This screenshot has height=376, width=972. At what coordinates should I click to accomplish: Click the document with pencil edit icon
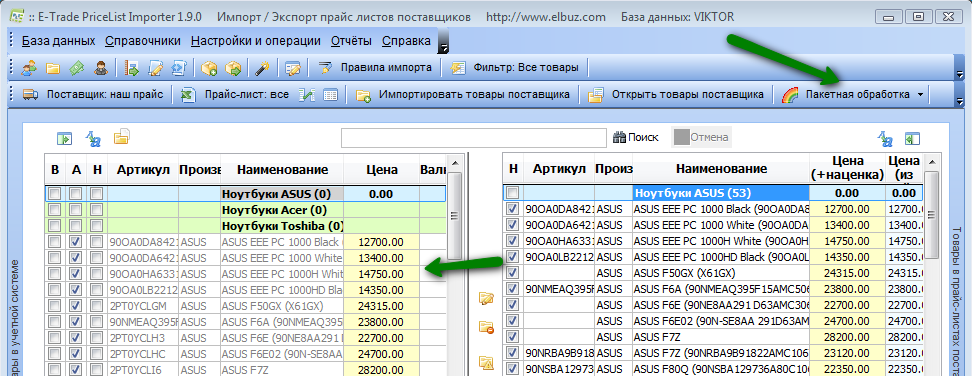[x=155, y=68]
